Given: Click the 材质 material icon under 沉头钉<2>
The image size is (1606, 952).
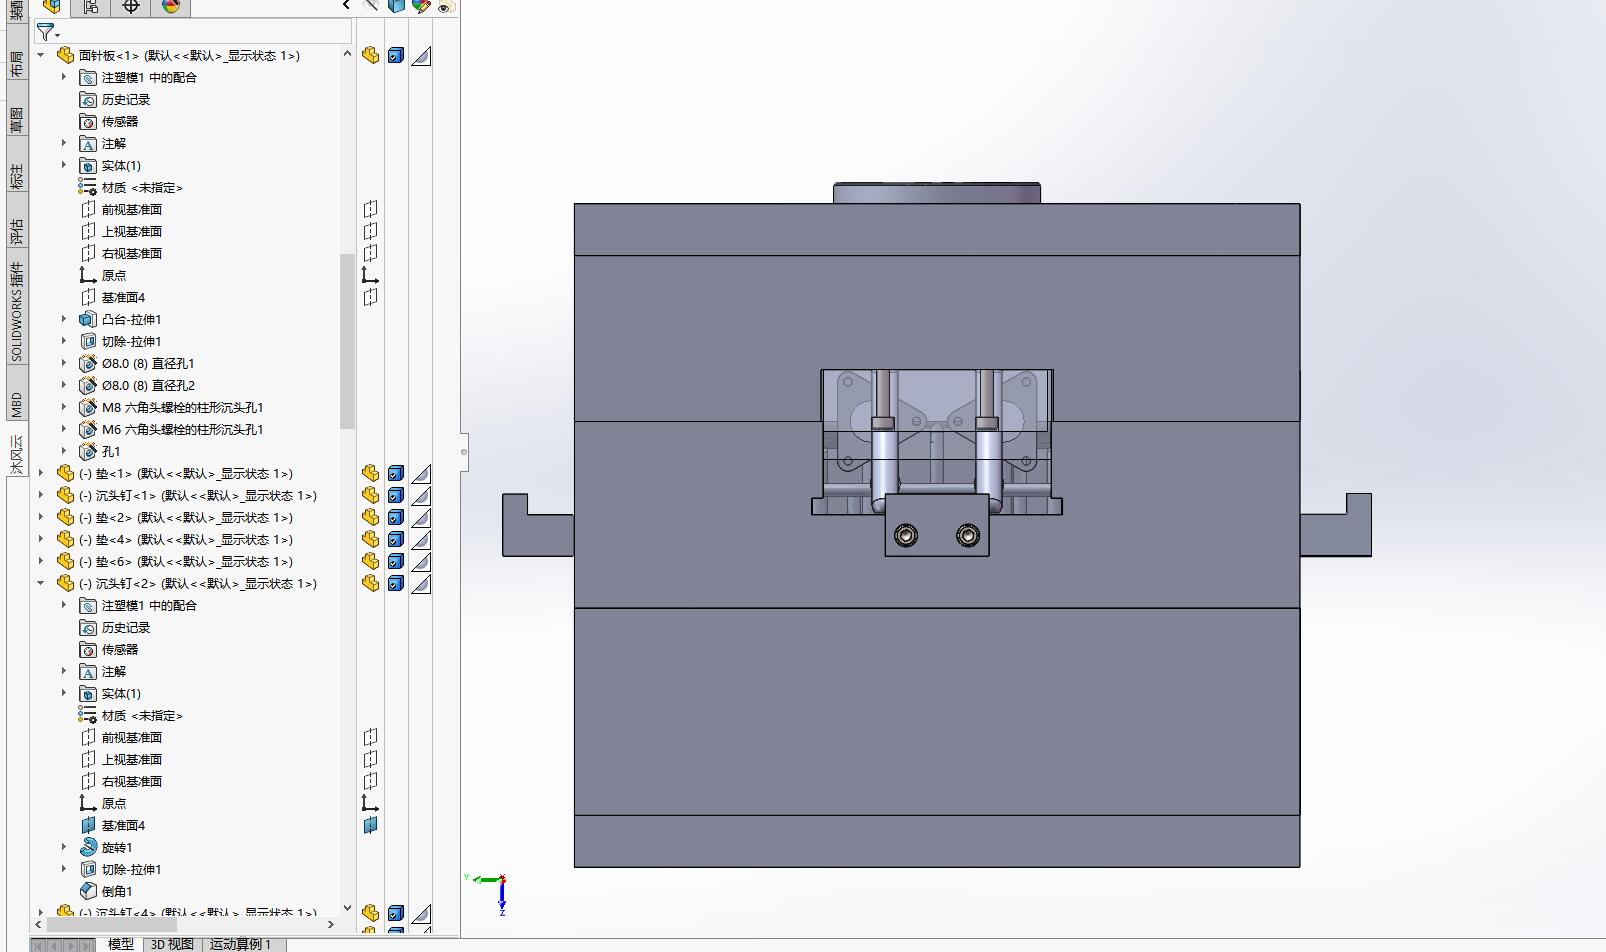Looking at the screenshot, I should pos(88,715).
